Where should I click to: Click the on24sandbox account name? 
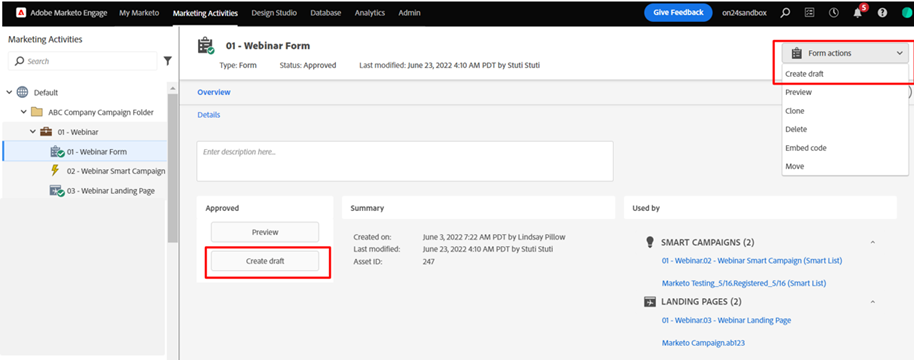[743, 13]
